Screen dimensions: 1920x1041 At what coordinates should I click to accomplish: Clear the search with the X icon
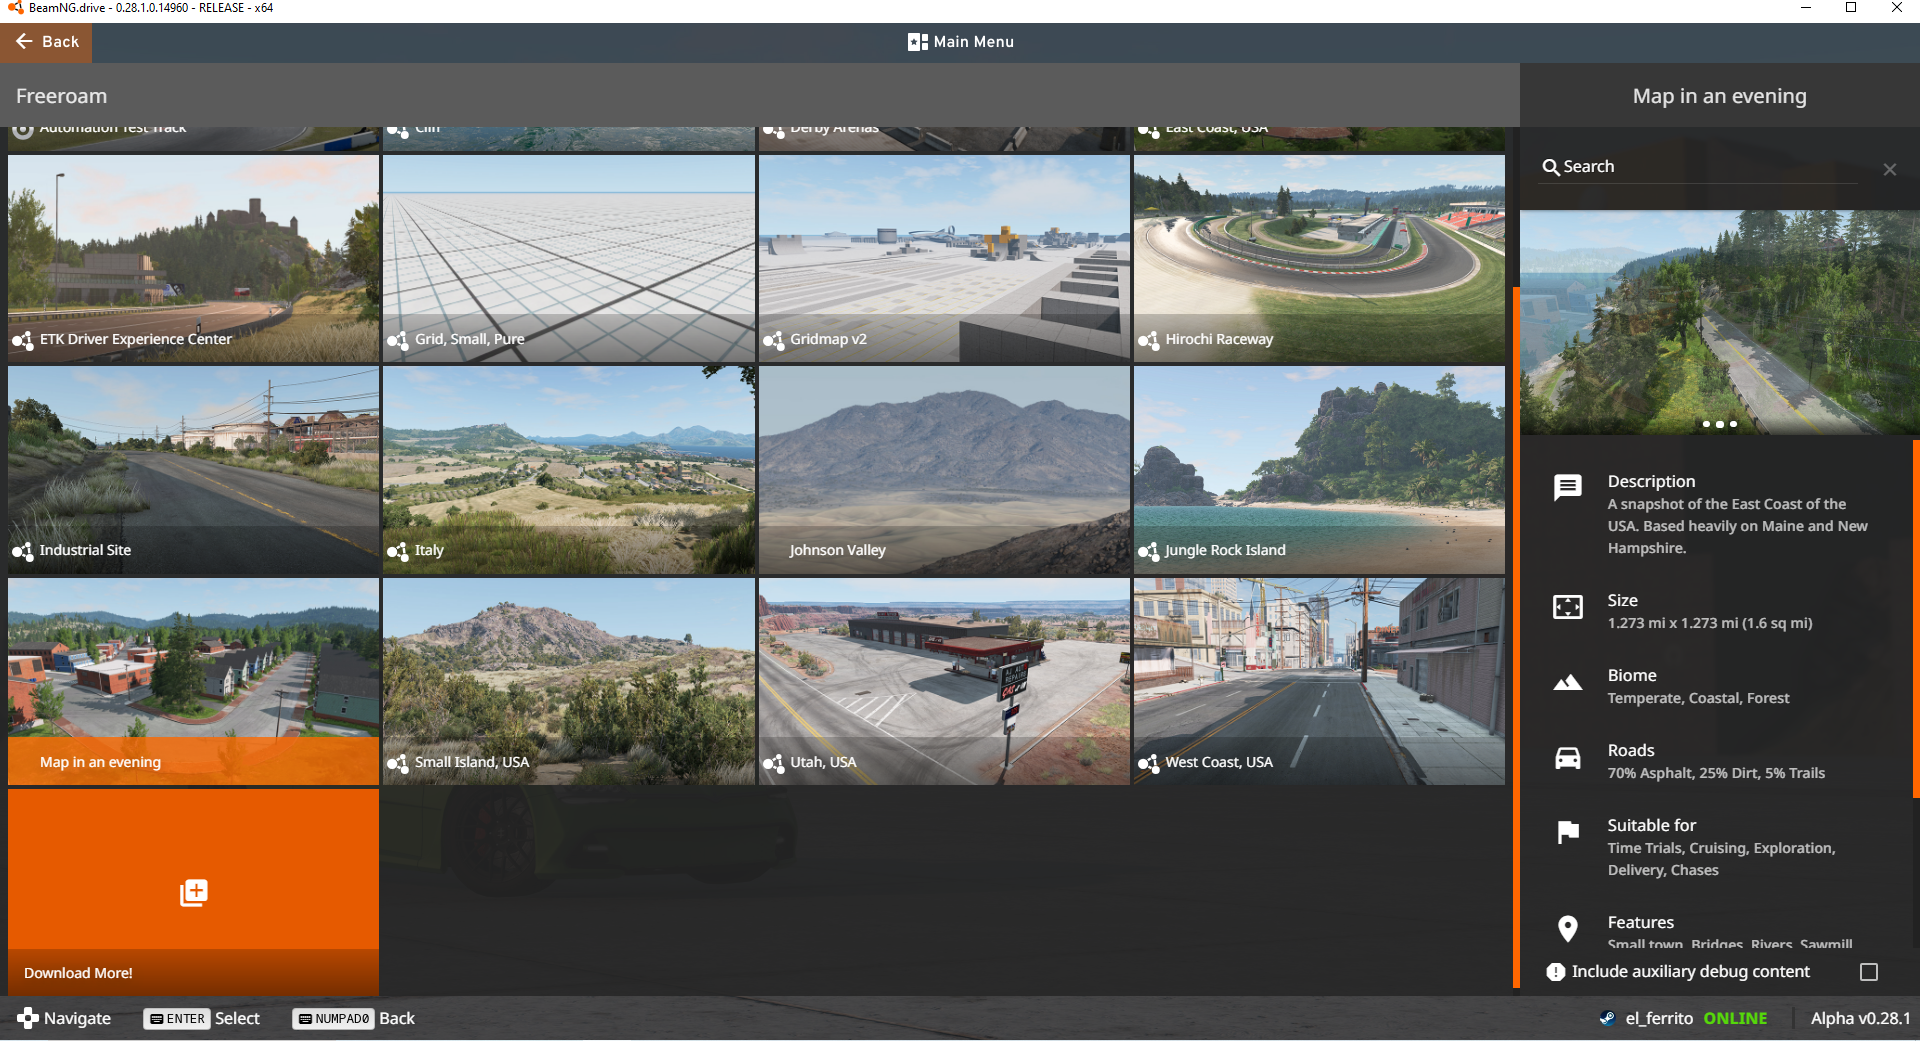click(1889, 169)
